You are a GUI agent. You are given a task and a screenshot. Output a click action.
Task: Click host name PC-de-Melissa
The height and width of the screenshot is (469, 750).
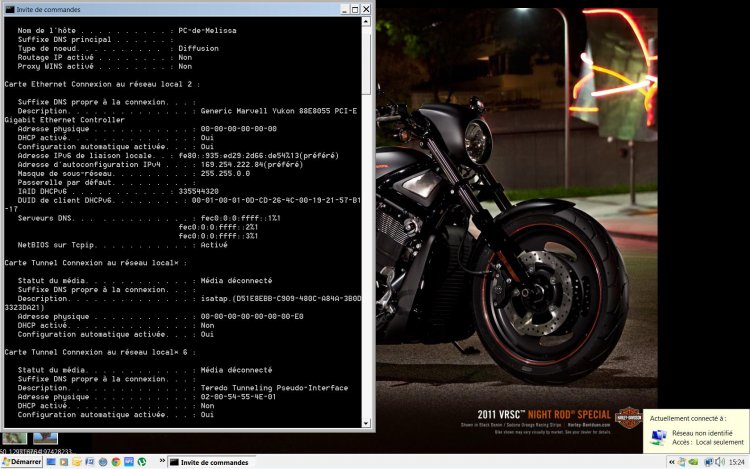(x=207, y=30)
